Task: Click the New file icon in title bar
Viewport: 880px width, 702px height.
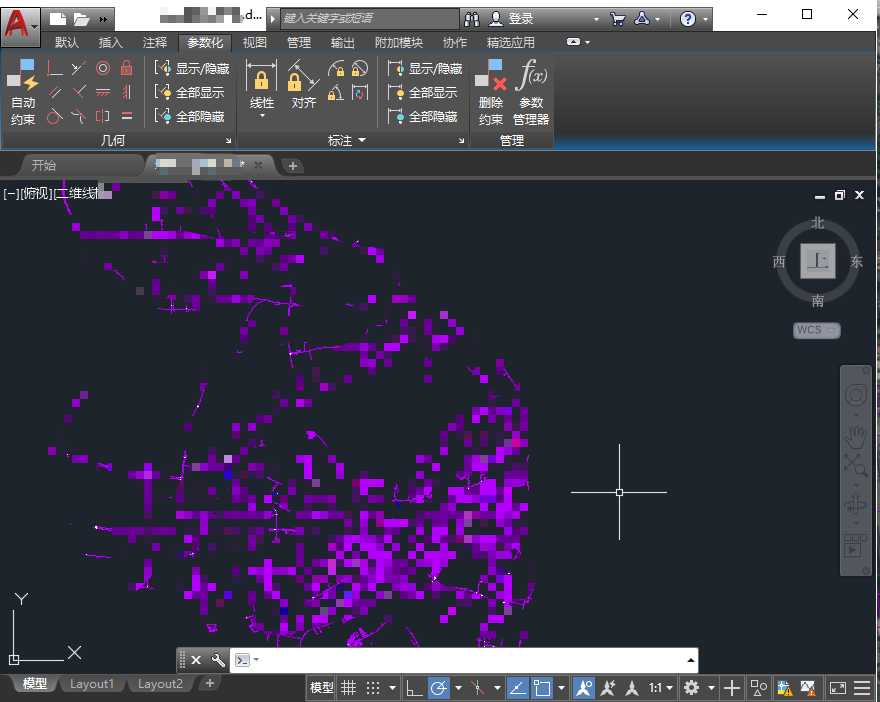Action: tap(58, 19)
